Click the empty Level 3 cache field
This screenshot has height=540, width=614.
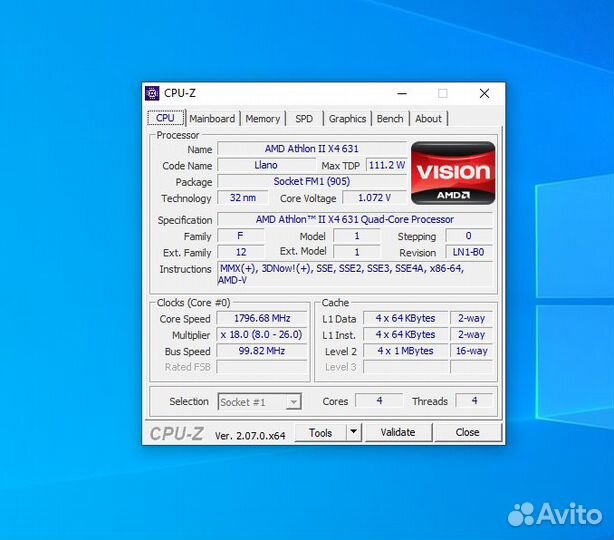[x=406, y=367]
